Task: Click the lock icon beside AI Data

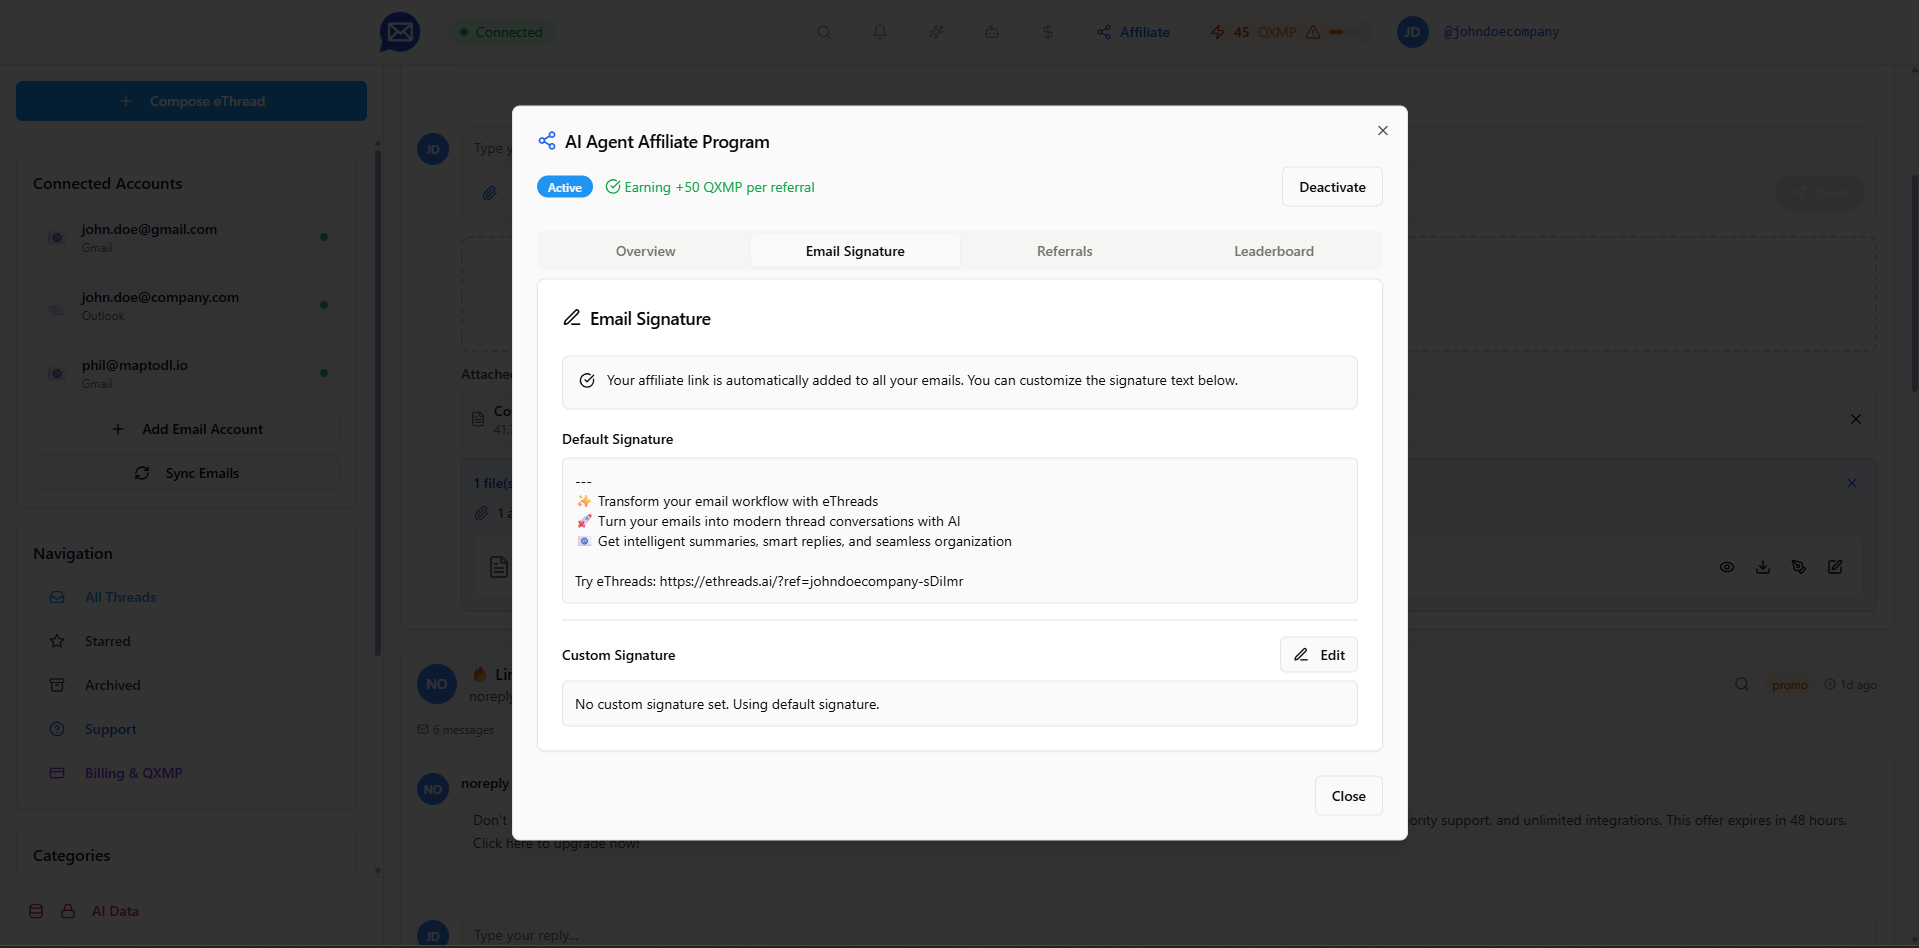Action: (x=68, y=911)
